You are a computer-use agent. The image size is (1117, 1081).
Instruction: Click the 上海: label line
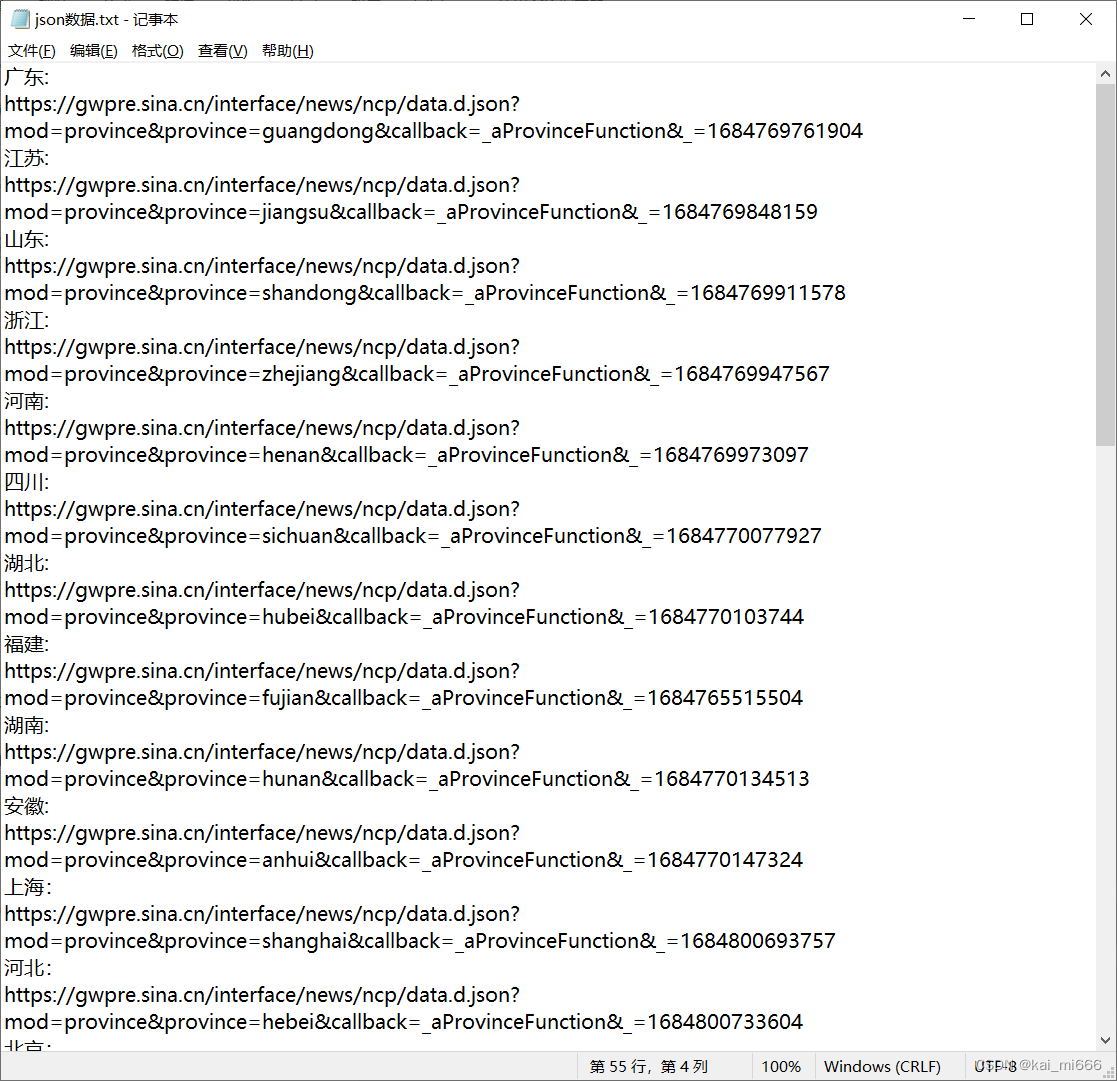(28, 887)
